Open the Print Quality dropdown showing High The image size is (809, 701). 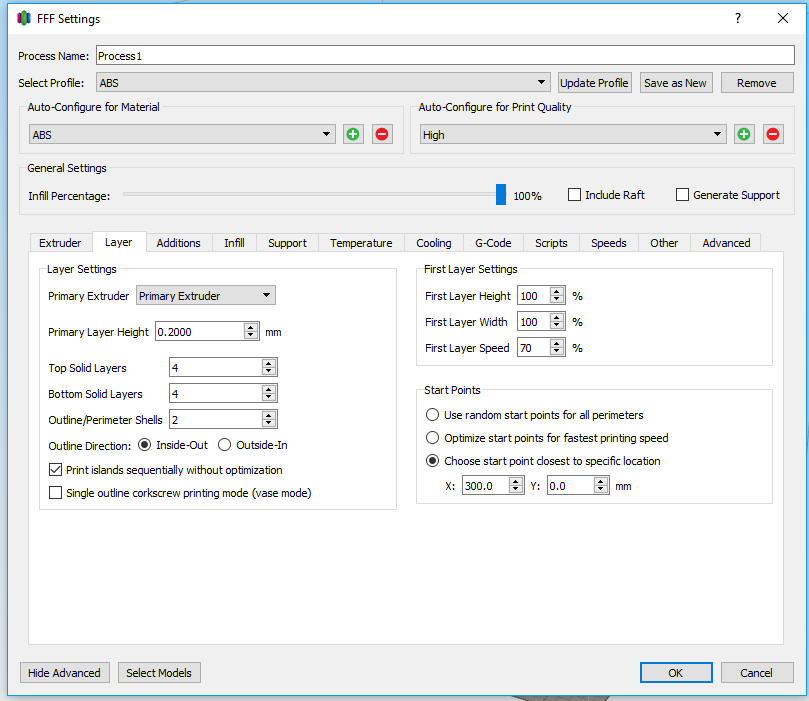pyautogui.click(x=573, y=135)
